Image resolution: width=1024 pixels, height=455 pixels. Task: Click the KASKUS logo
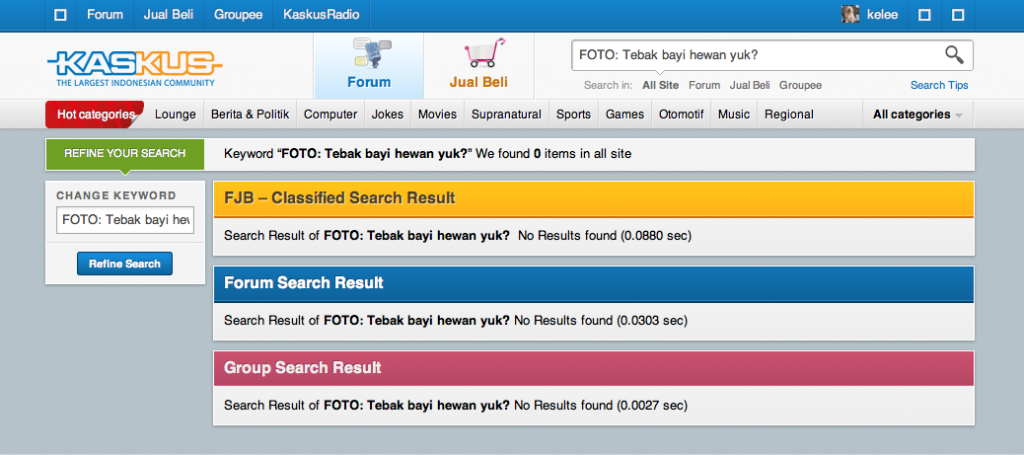pos(135,64)
